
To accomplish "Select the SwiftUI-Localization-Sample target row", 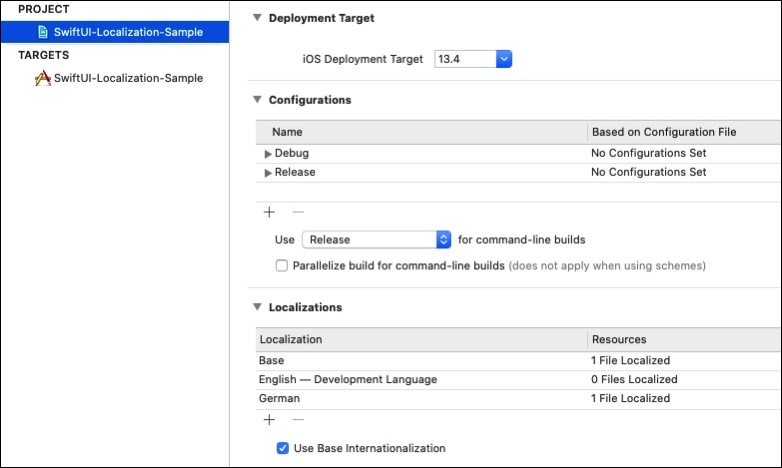I will click(115, 78).
